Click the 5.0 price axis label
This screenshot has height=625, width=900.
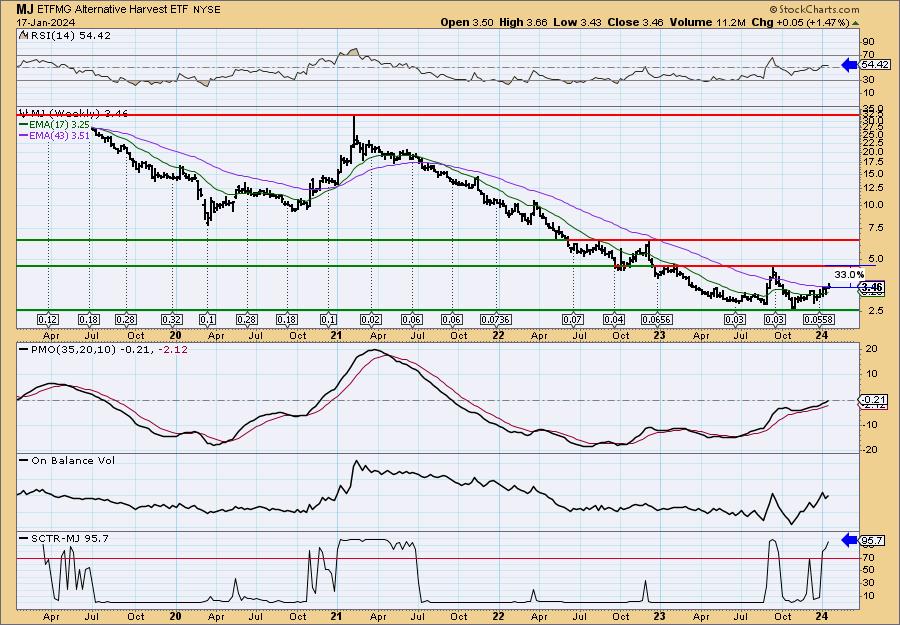[874, 258]
